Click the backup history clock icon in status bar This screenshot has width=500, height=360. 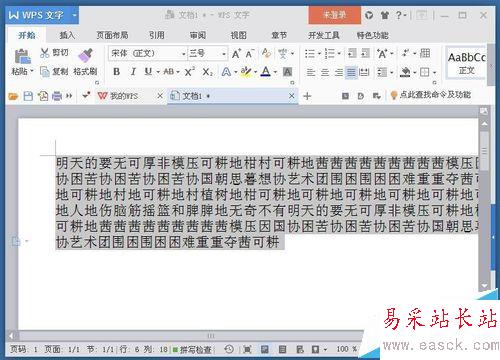pos(229,349)
